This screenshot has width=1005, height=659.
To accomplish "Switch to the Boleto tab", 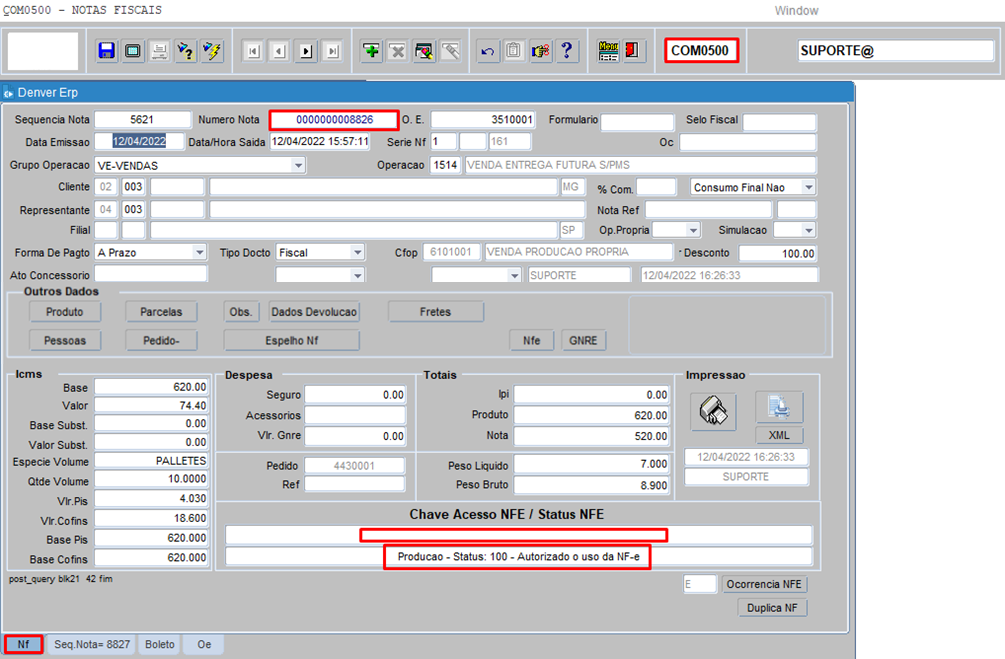I will tap(159, 645).
